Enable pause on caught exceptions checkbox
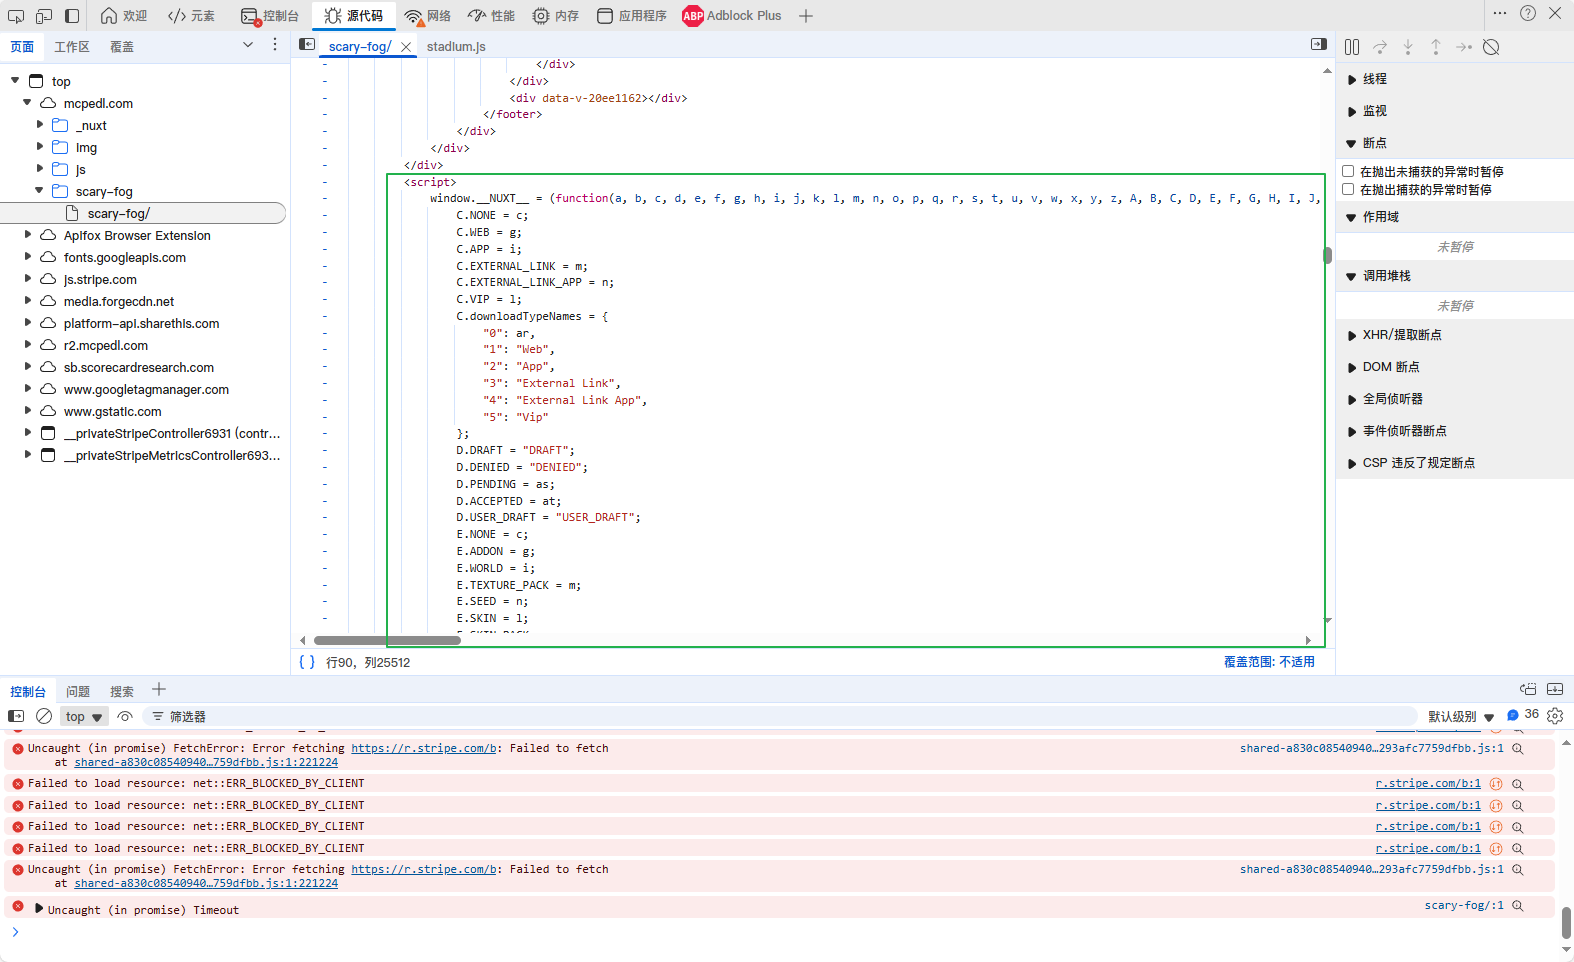This screenshot has width=1574, height=962. tap(1348, 189)
